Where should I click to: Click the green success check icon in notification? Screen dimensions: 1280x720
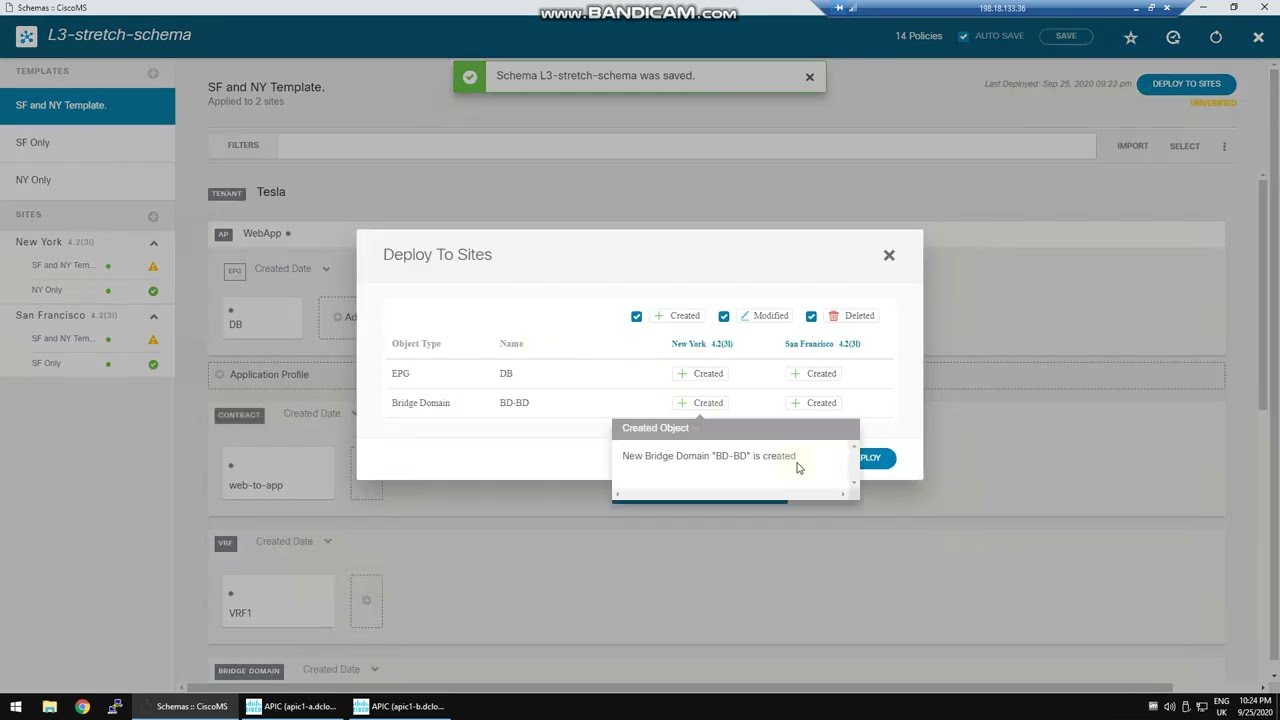tap(470, 76)
